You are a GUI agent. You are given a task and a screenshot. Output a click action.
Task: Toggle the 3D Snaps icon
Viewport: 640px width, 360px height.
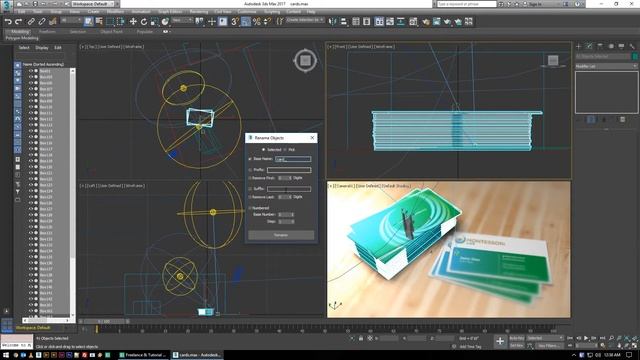pos(235,22)
